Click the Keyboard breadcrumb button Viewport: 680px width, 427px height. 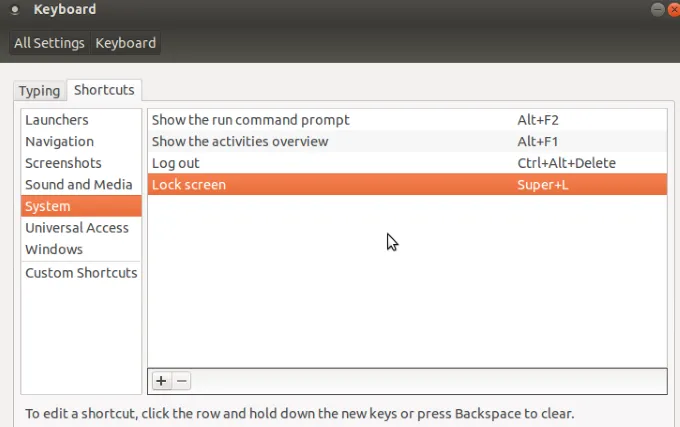click(x=125, y=43)
